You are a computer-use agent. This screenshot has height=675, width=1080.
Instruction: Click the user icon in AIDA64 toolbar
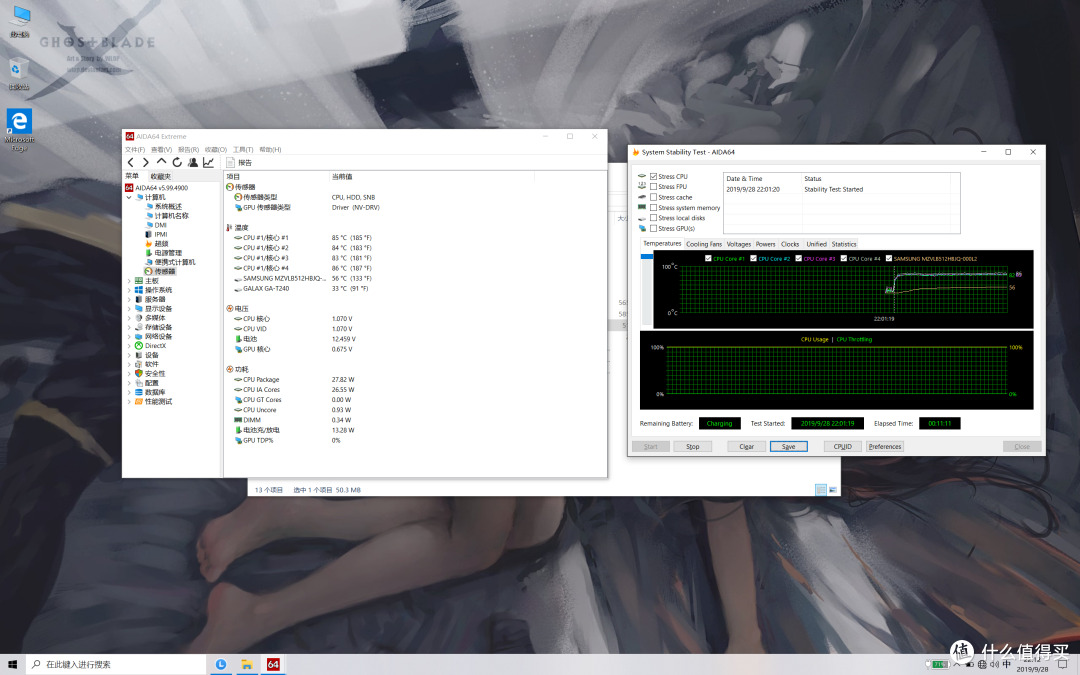[193, 163]
